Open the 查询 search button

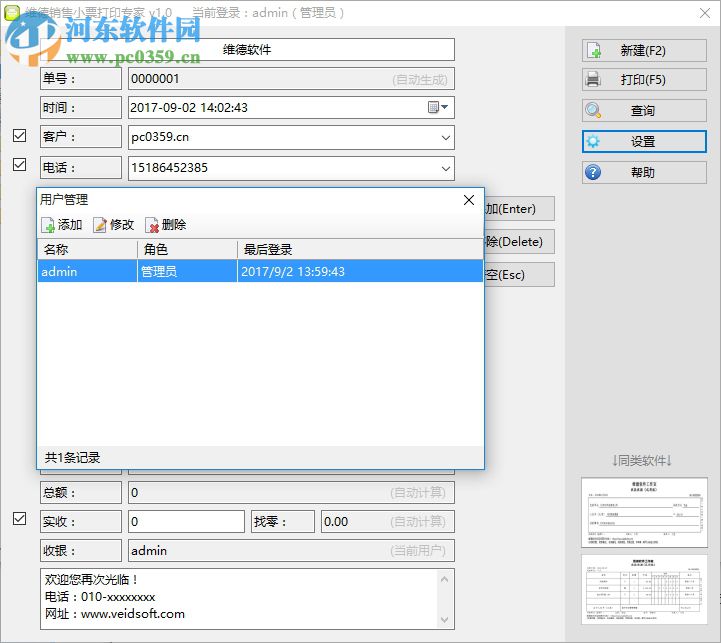click(x=644, y=110)
